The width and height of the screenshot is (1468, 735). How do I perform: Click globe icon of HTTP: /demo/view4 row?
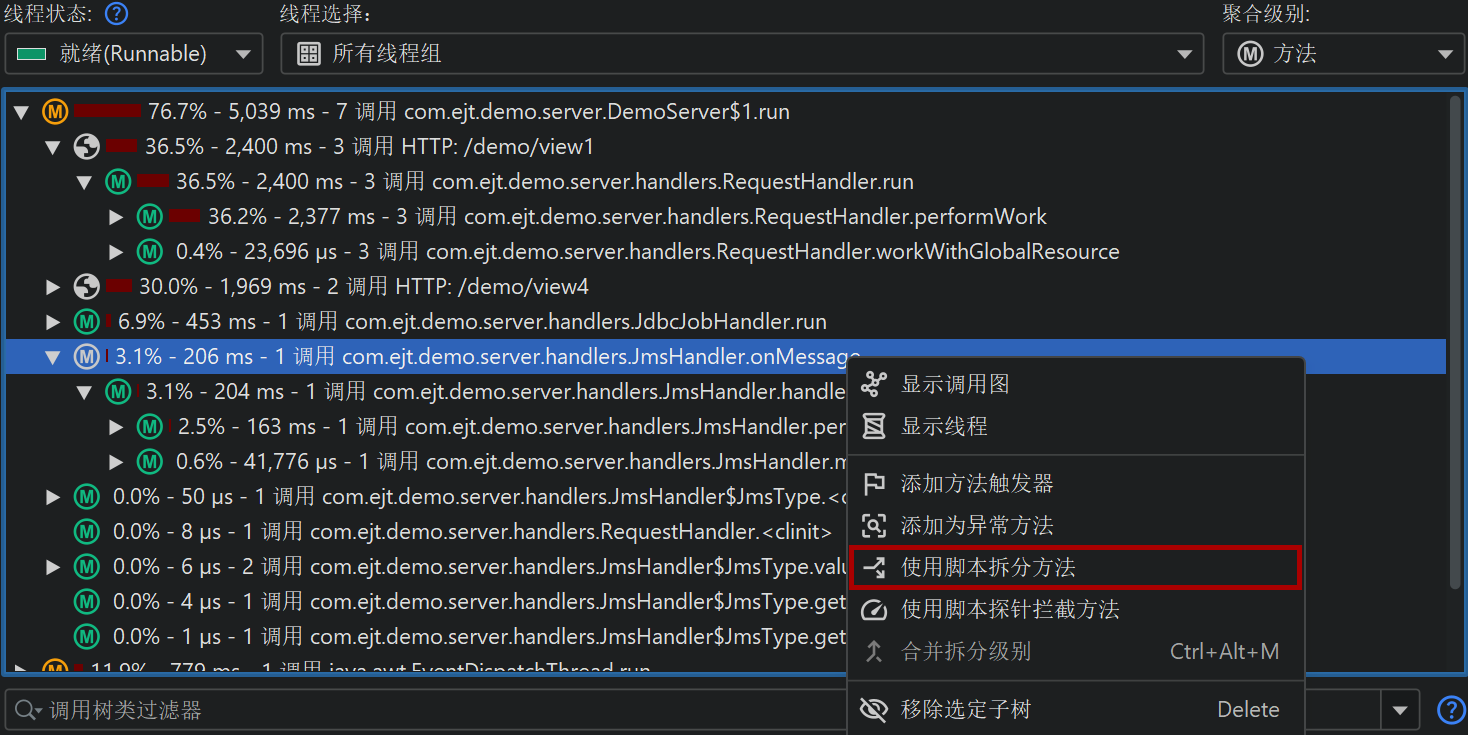(87, 287)
